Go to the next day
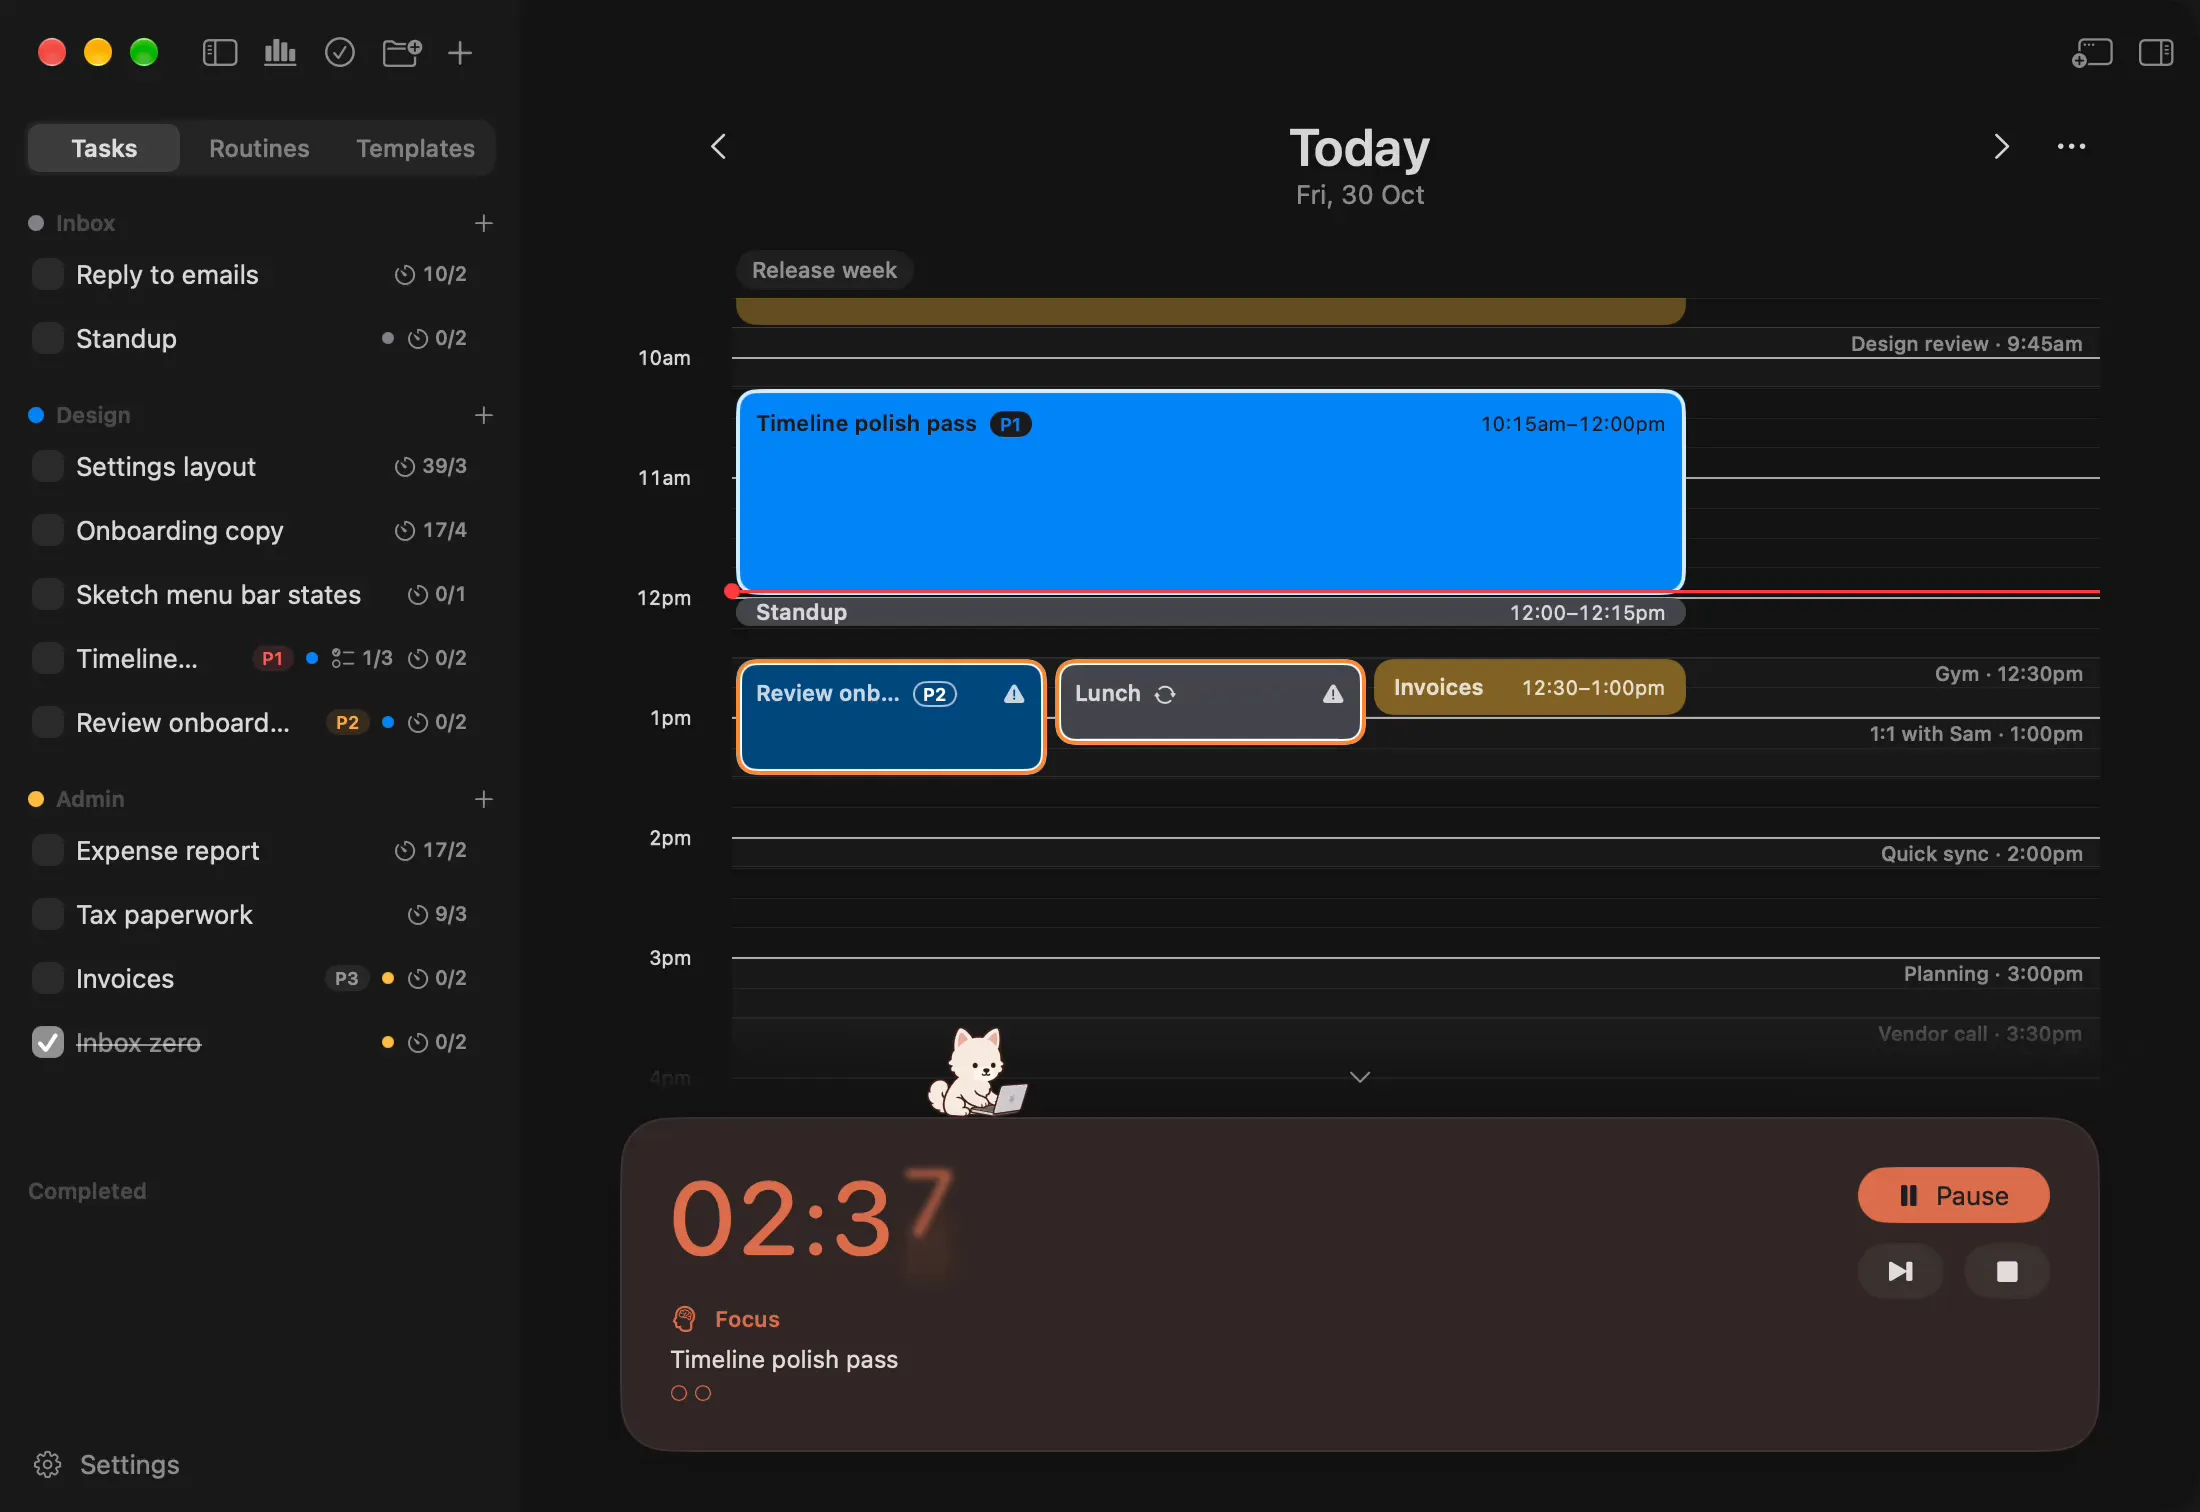 pyautogui.click(x=2001, y=147)
